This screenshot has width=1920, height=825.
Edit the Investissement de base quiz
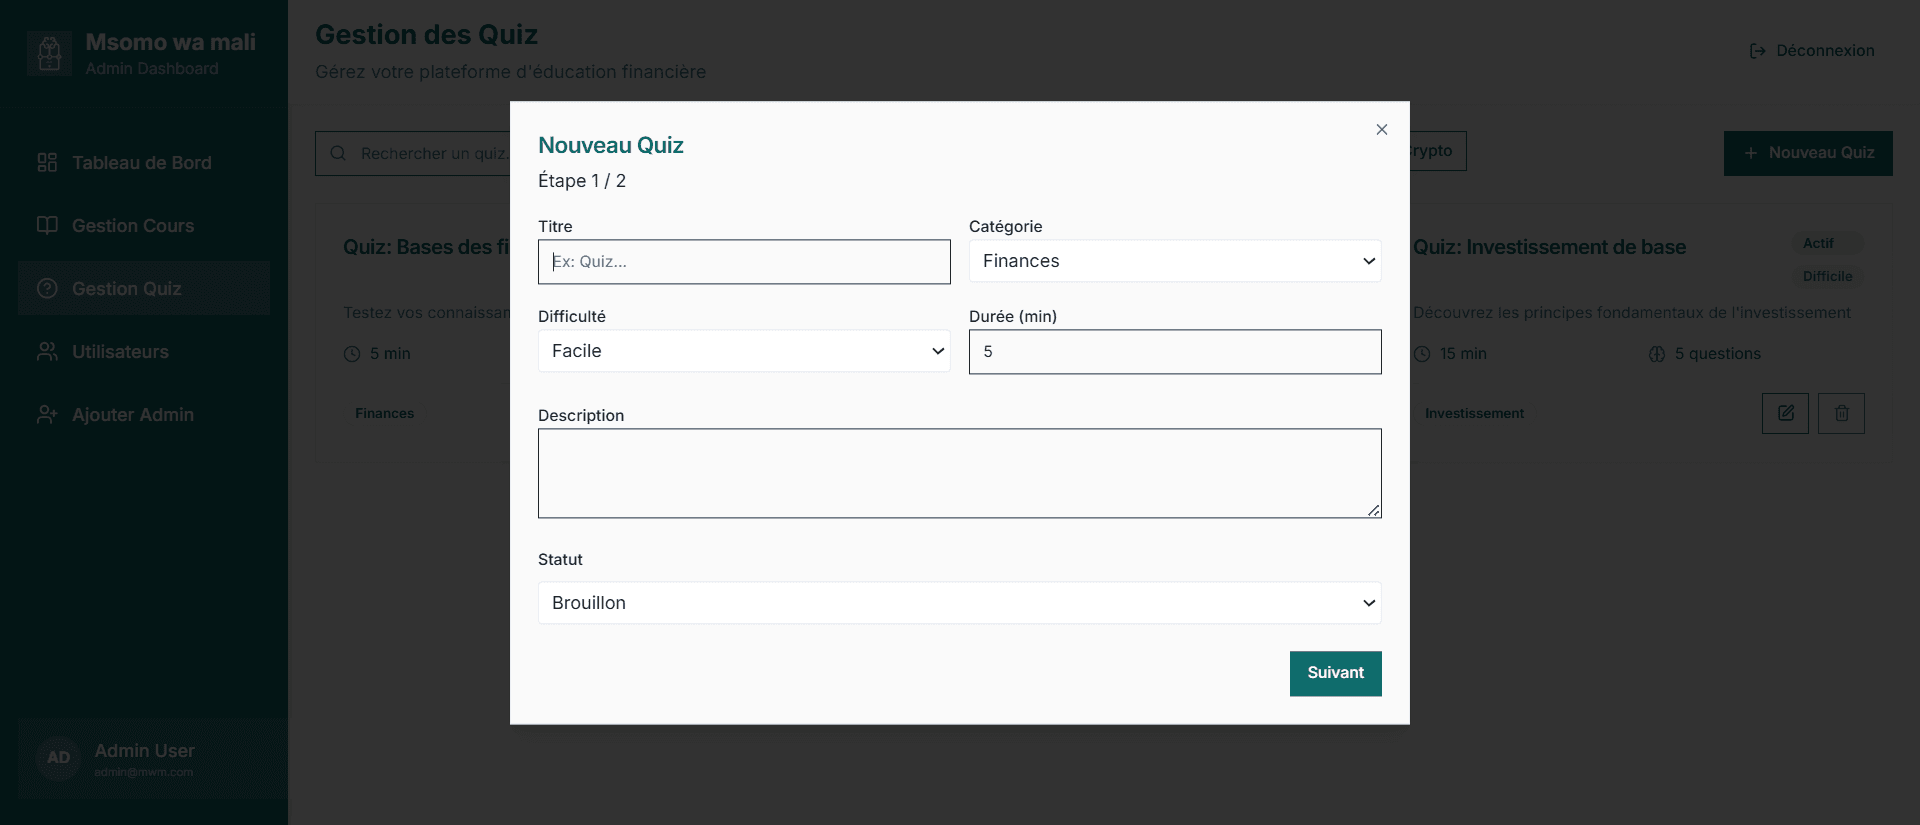(1785, 413)
